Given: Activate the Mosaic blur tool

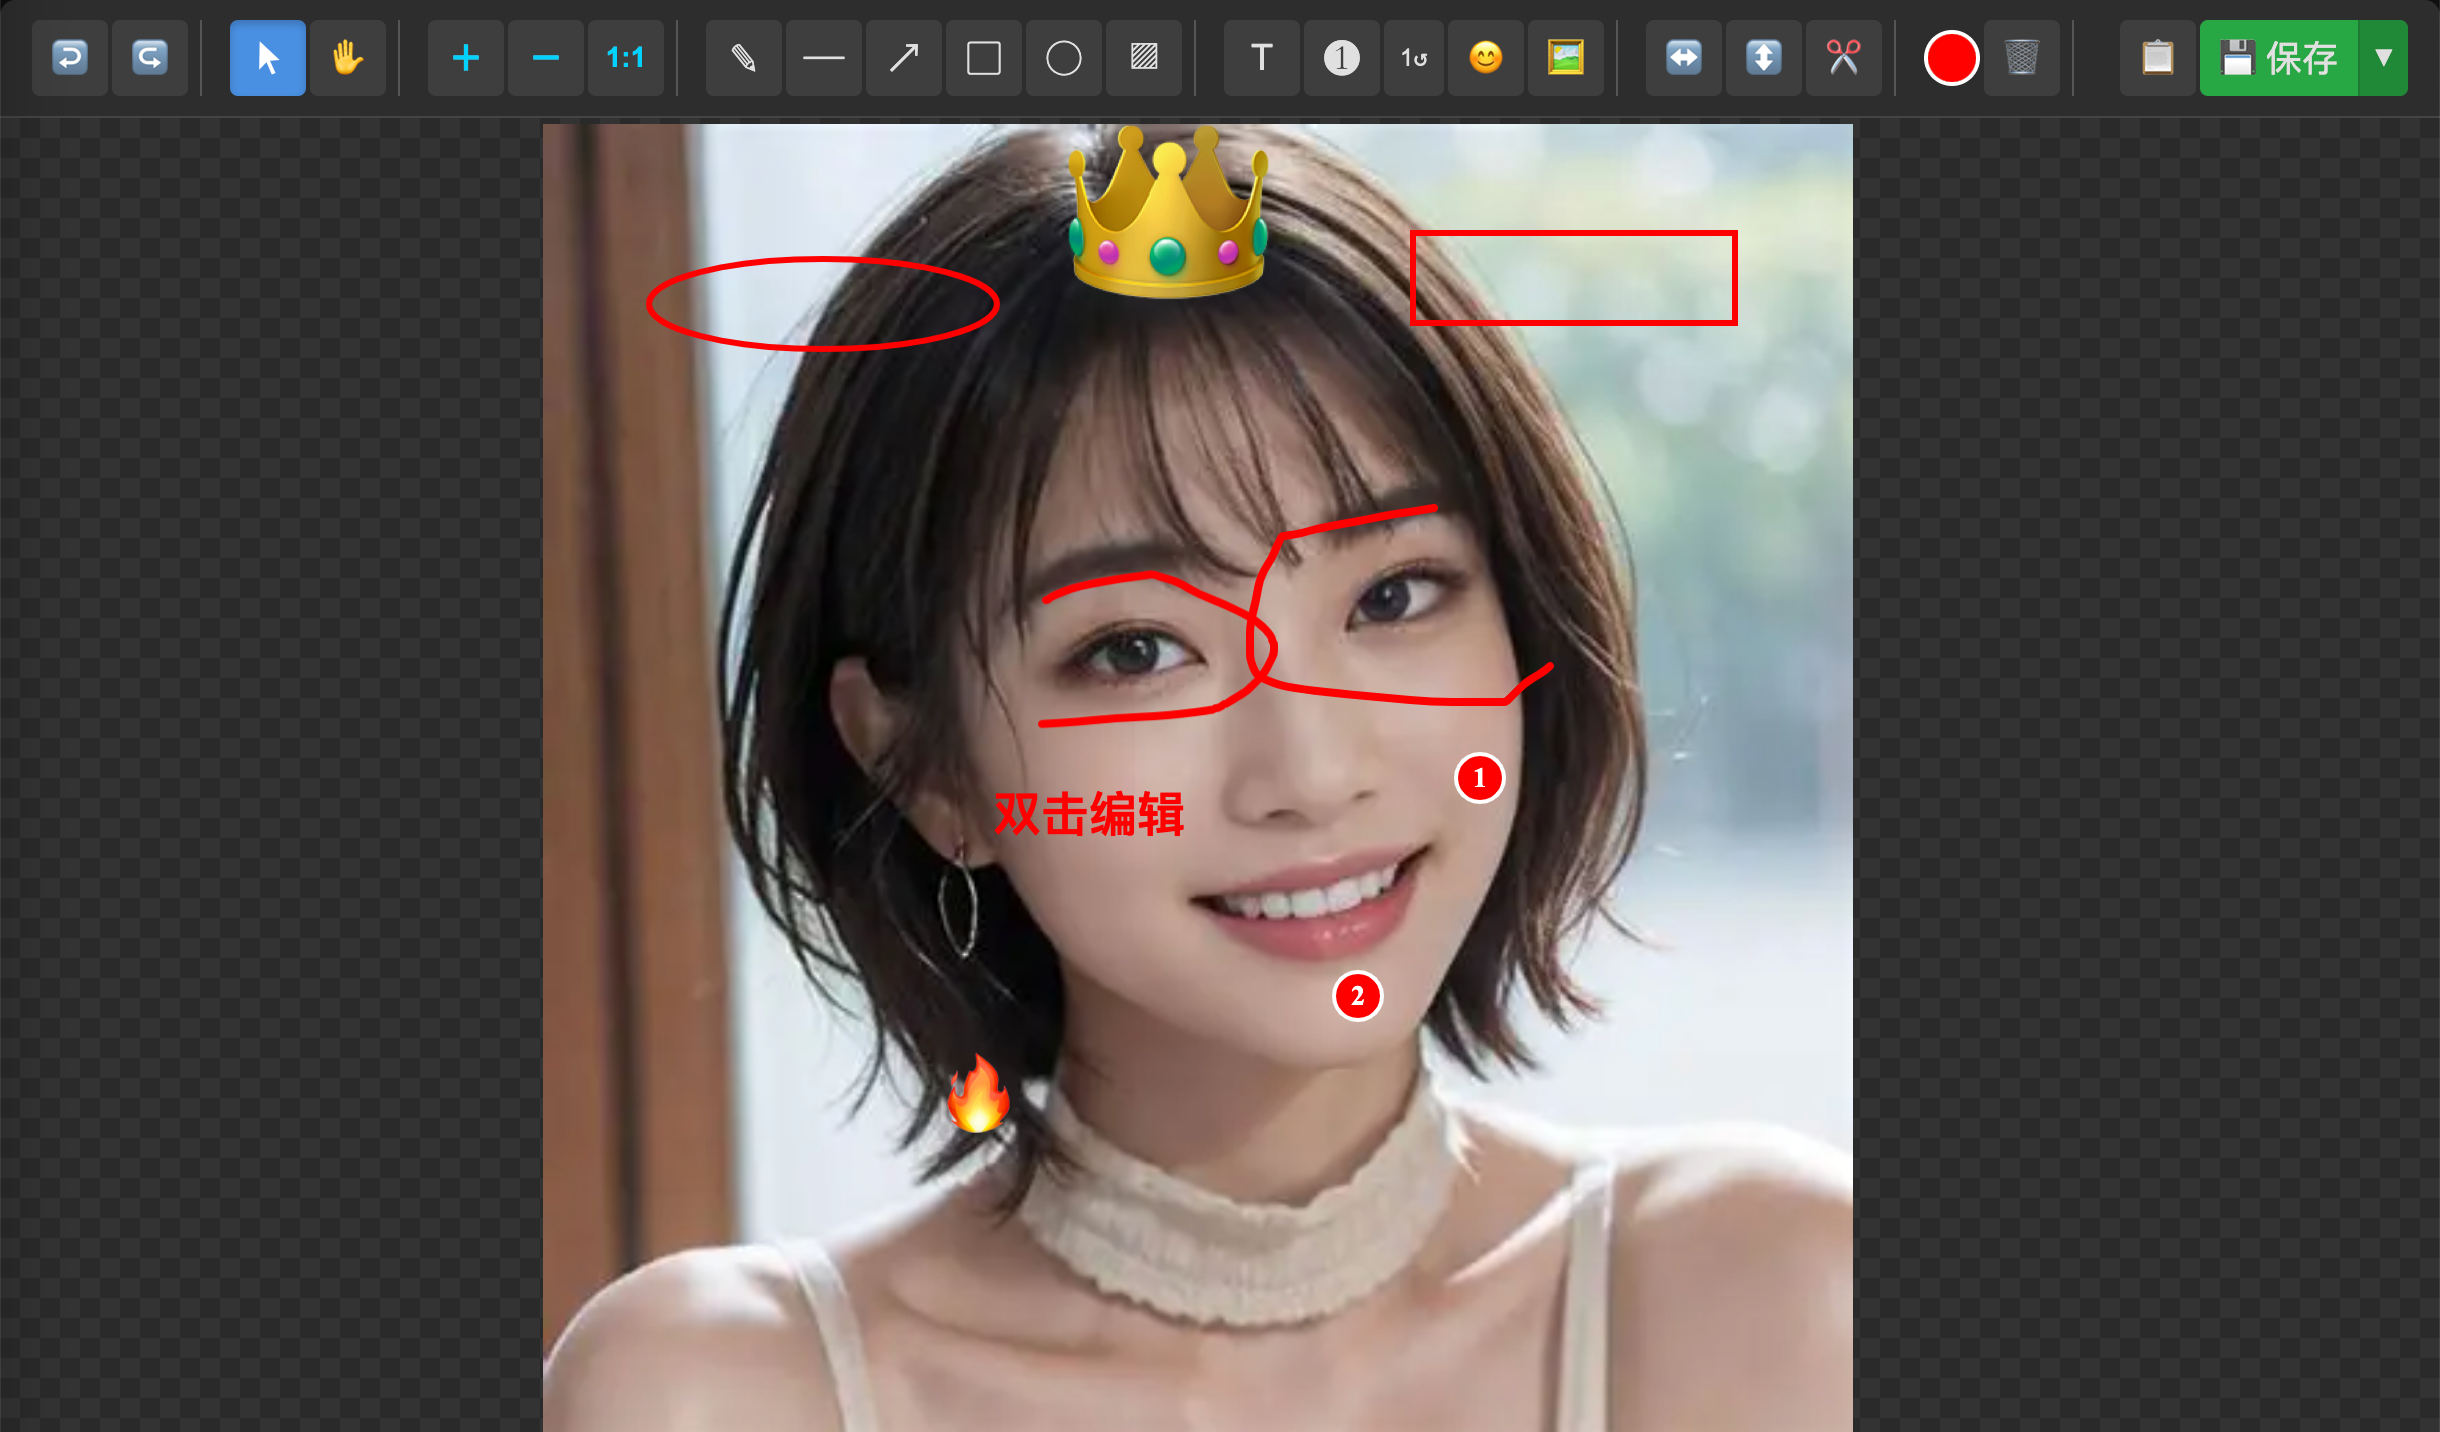Looking at the screenshot, I should click(x=1142, y=58).
